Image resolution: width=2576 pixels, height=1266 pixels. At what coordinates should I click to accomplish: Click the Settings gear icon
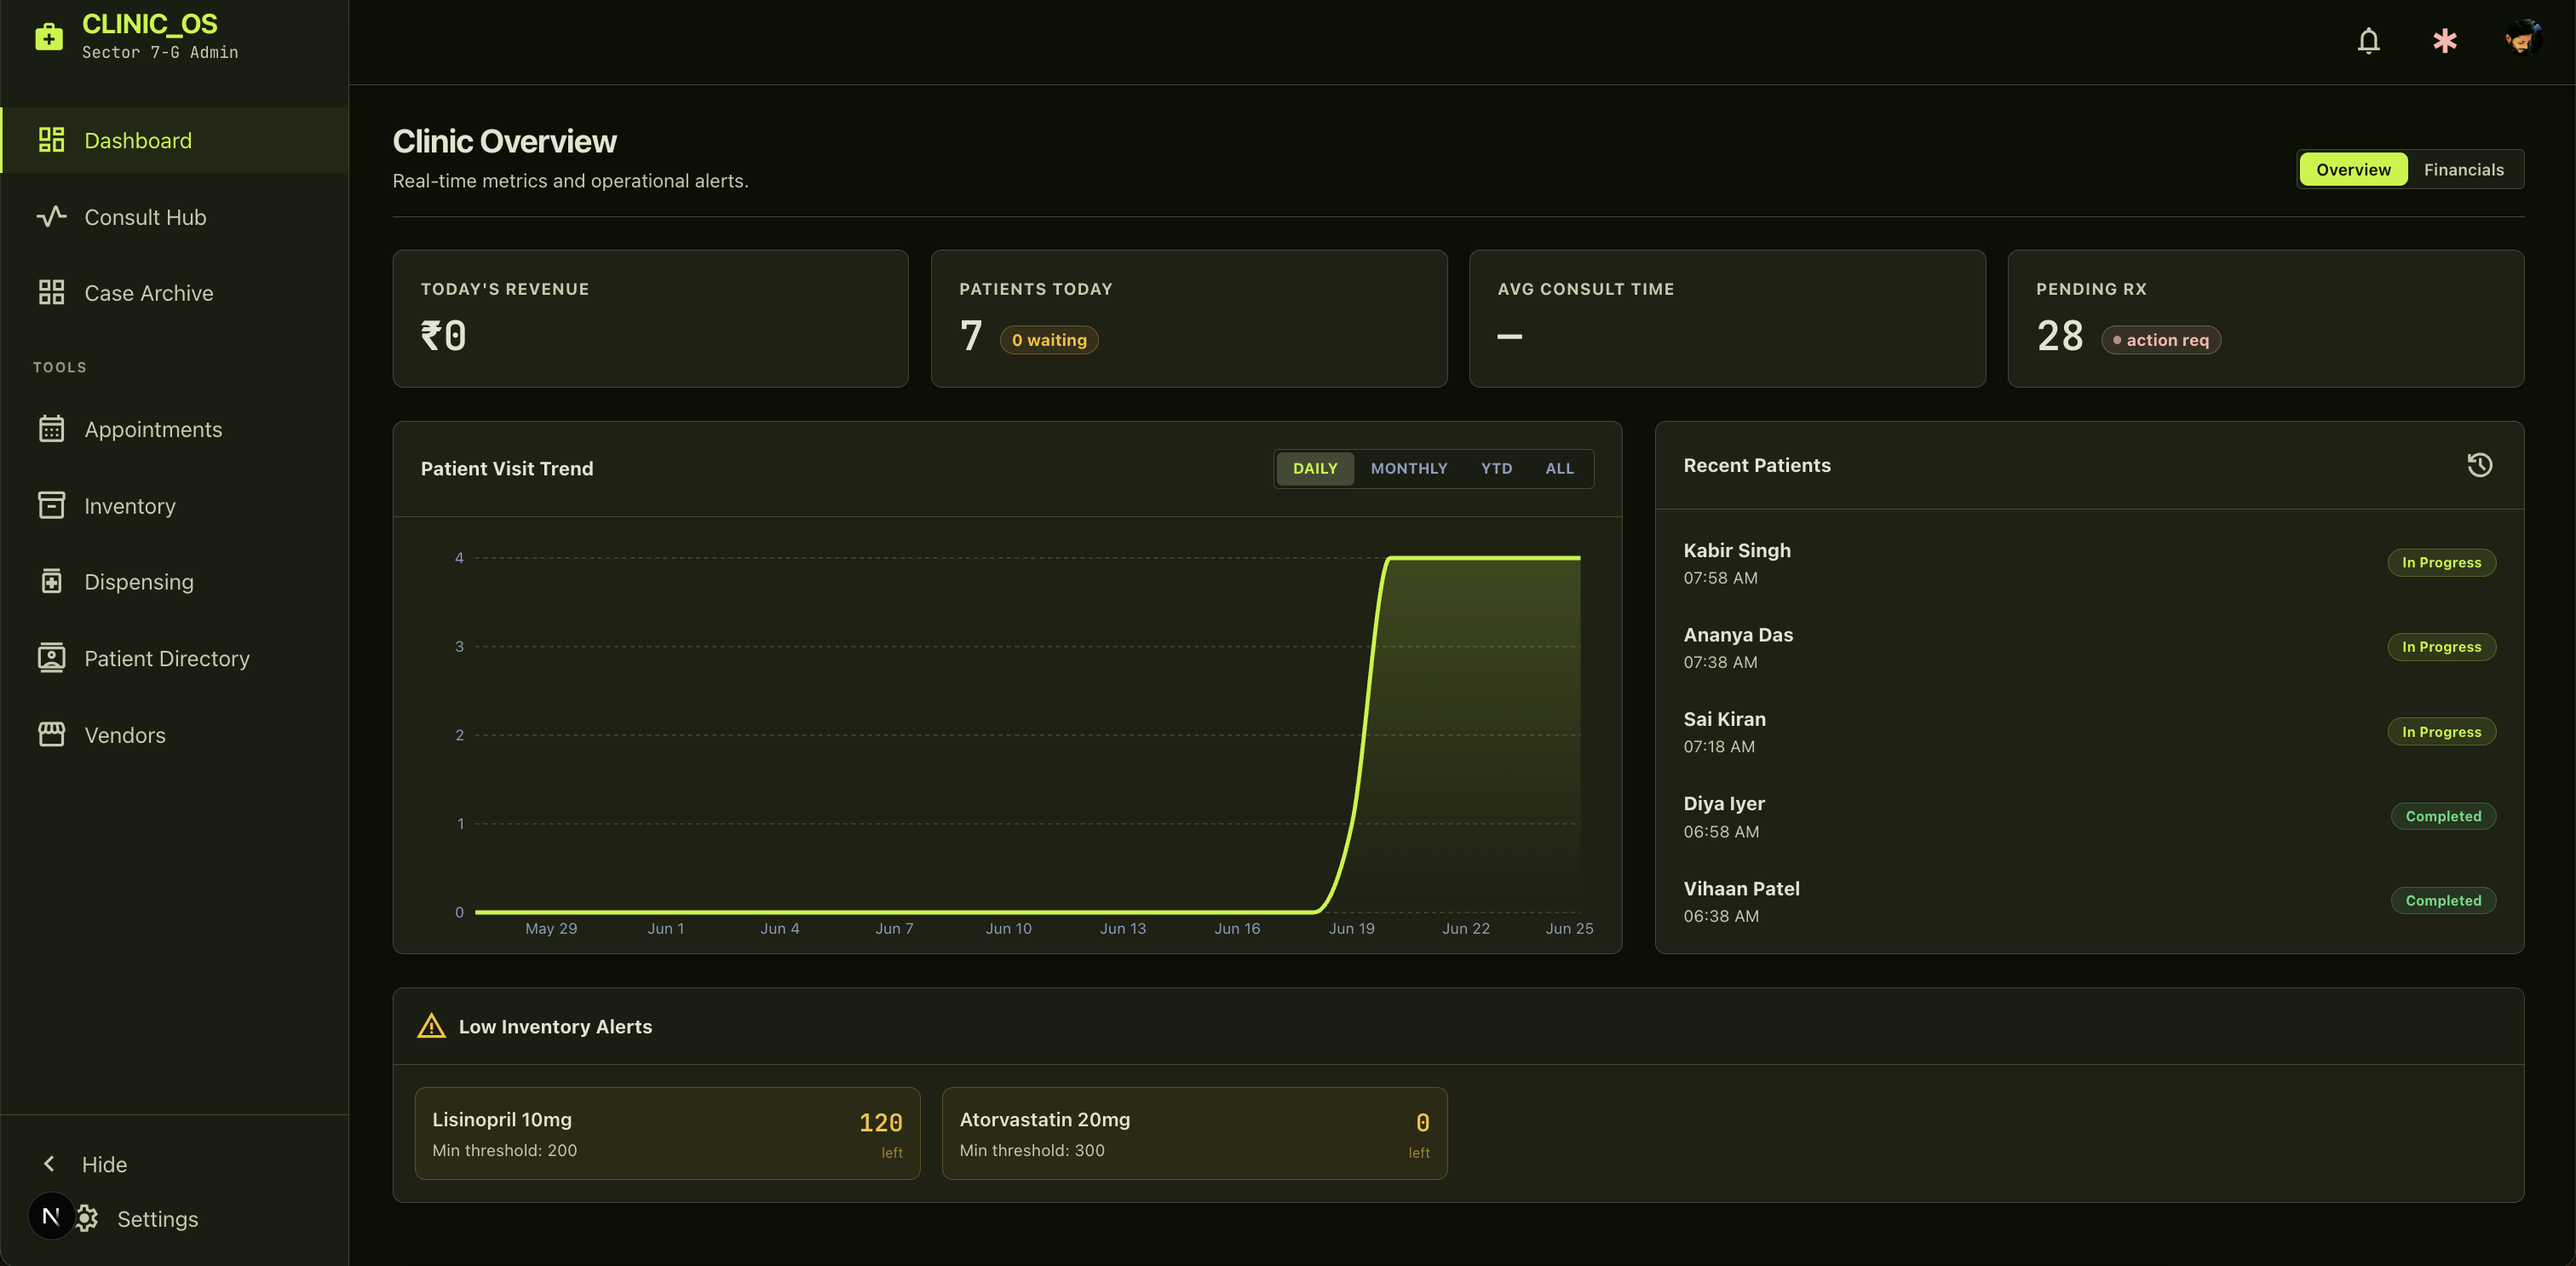click(88, 1218)
